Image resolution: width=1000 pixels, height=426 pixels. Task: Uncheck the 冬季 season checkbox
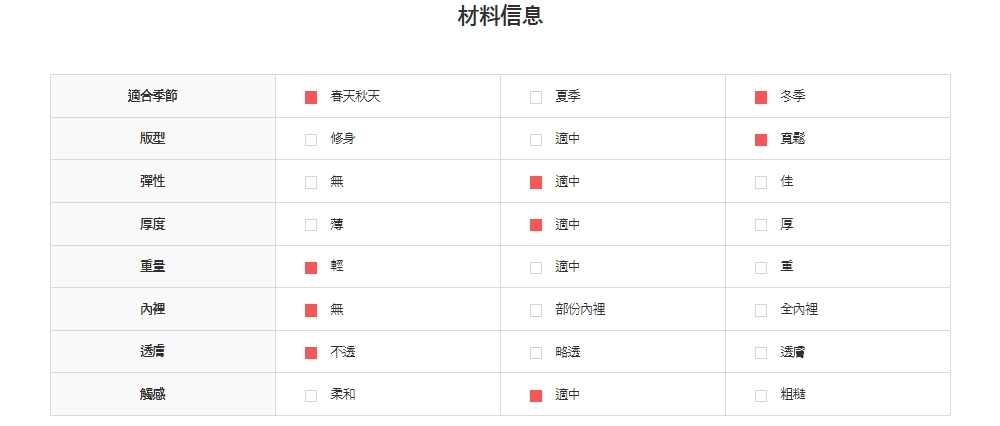tap(761, 97)
